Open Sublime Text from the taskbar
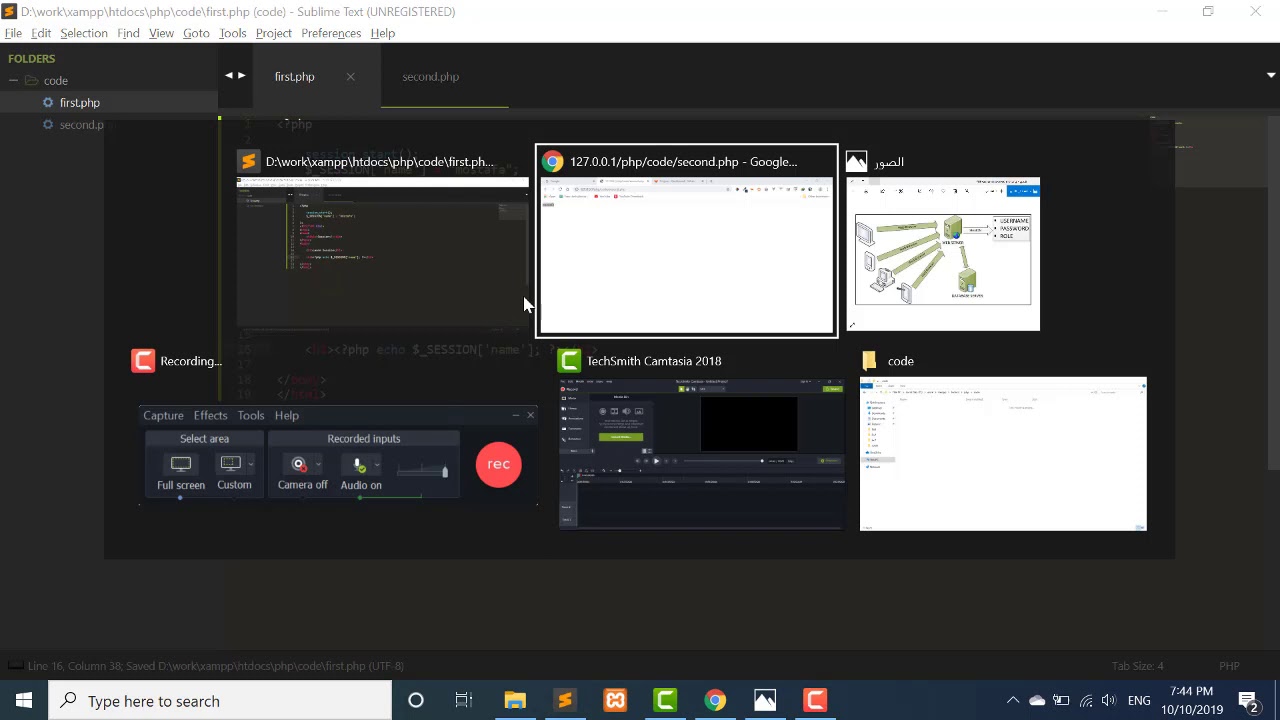The width and height of the screenshot is (1280, 720). (565, 701)
